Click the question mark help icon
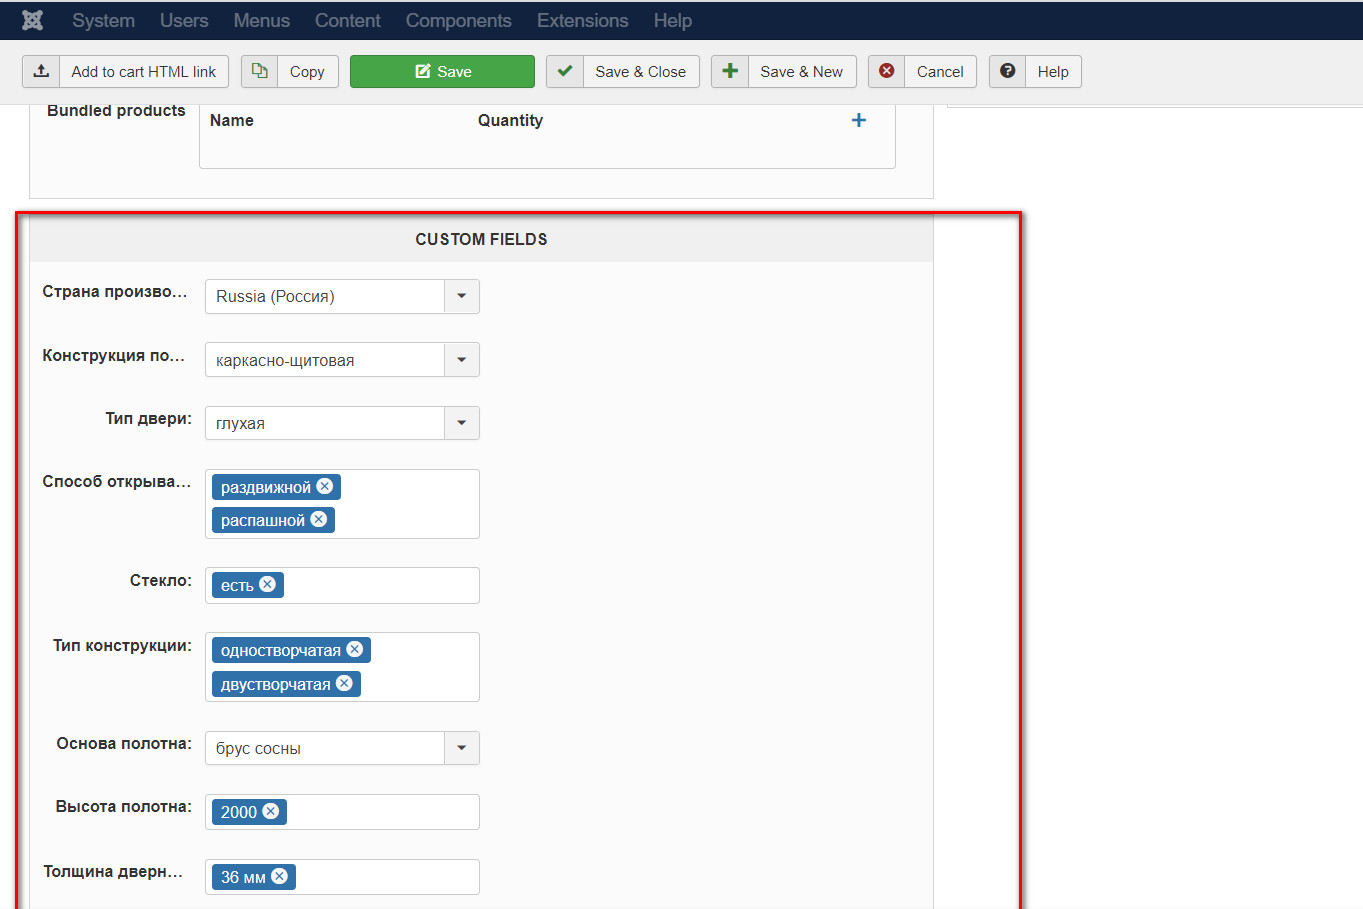1363x909 pixels. [x=1008, y=72]
